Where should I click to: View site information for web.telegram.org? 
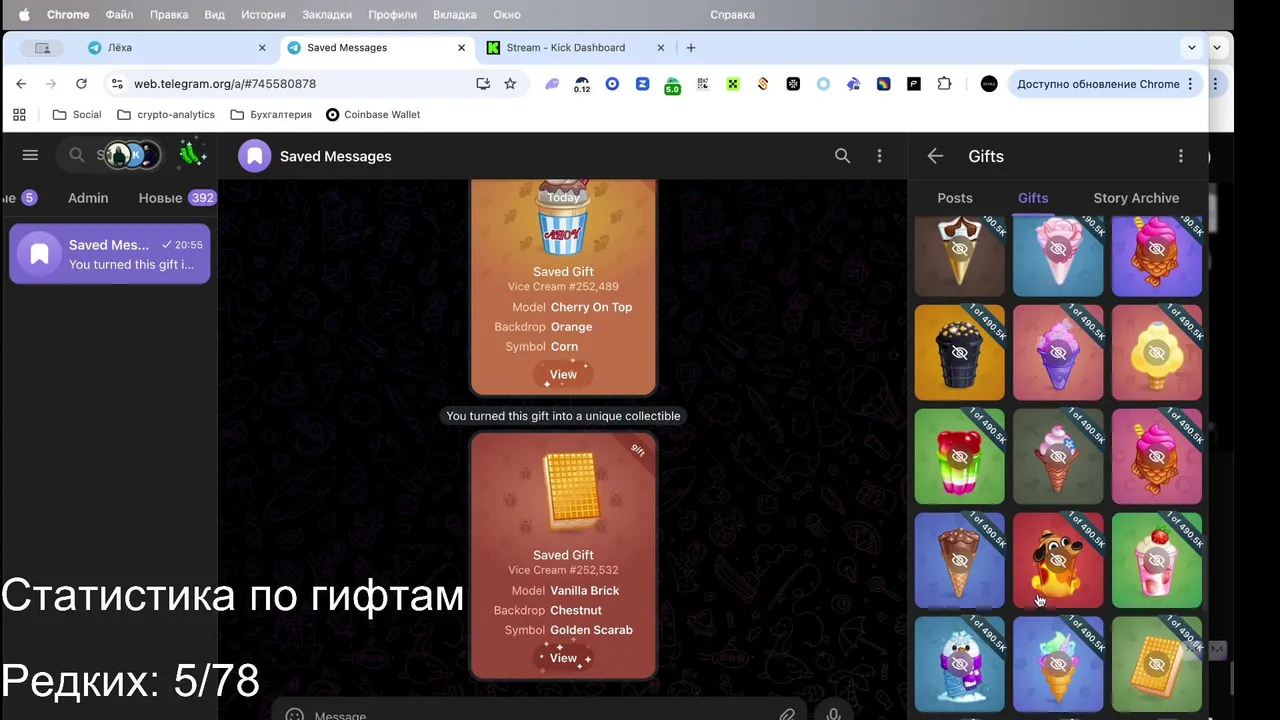point(117,84)
